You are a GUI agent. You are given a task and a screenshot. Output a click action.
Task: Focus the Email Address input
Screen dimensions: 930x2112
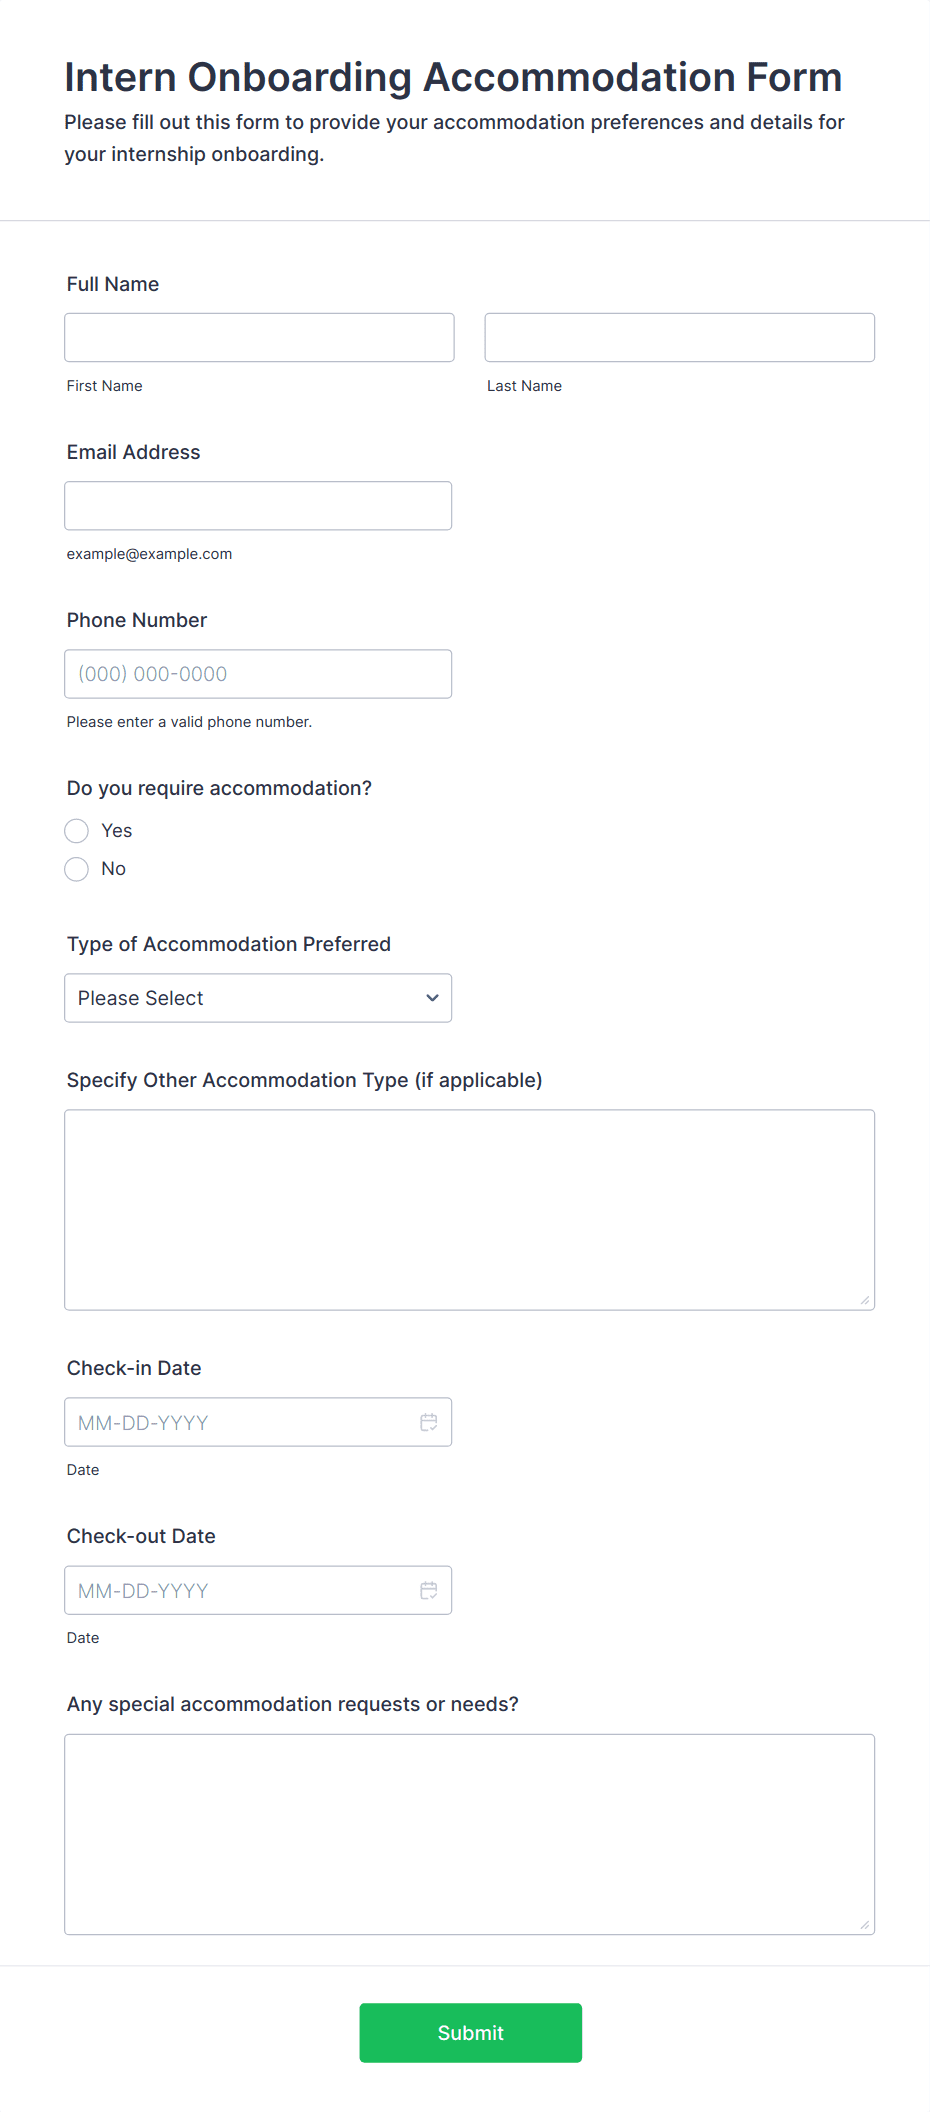[257, 505]
